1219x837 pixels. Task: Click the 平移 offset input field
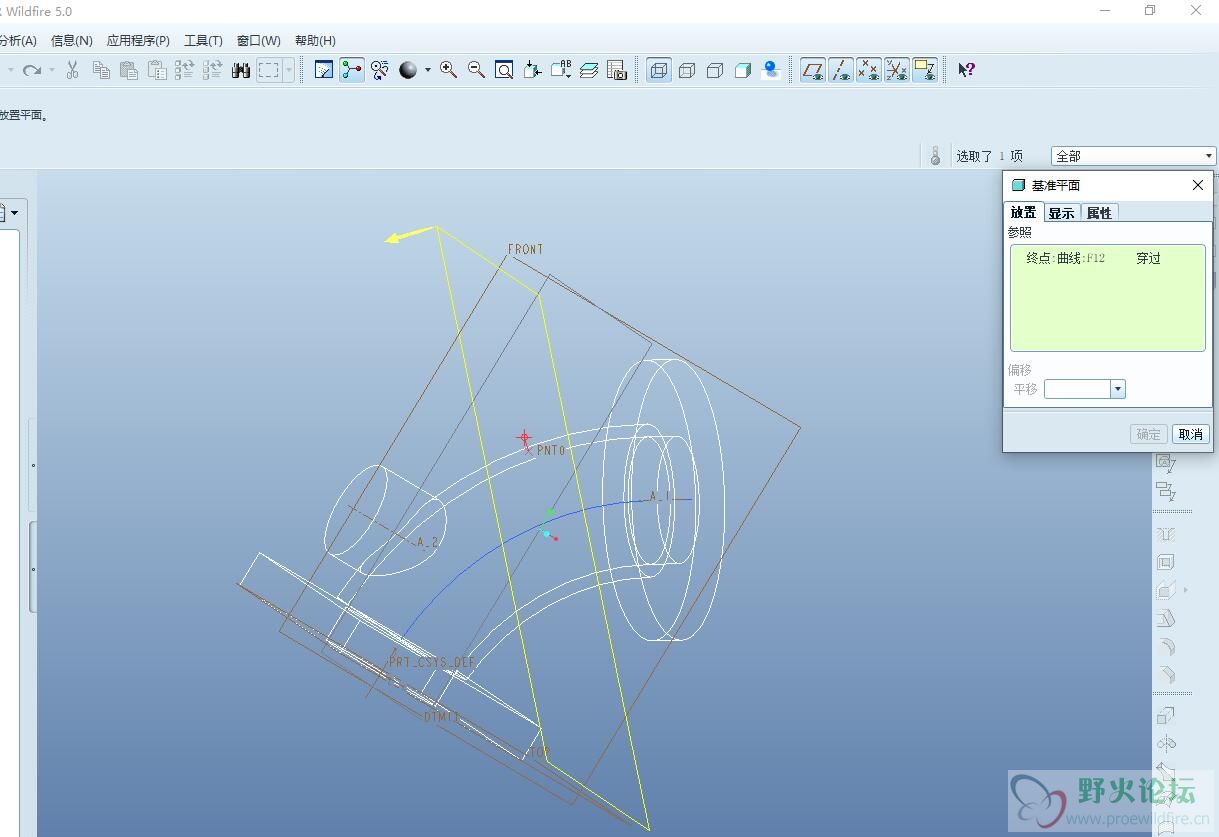1077,389
